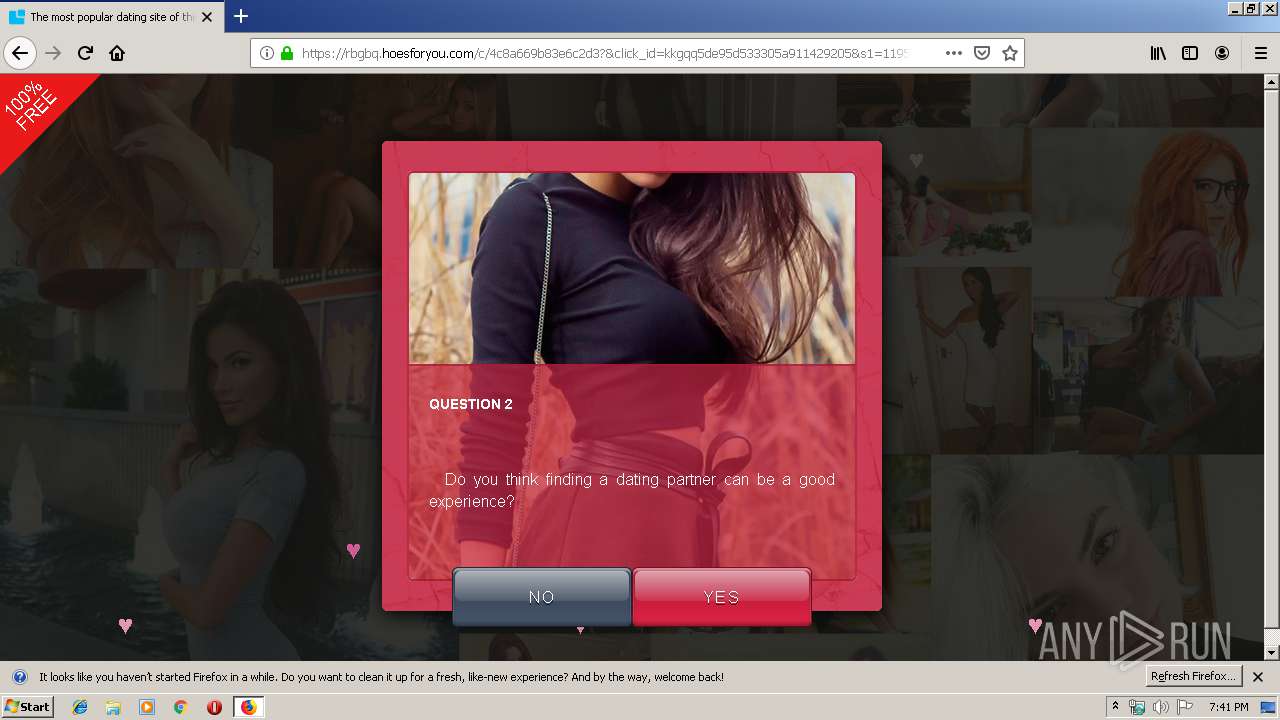Open Action Center flag icon
This screenshot has height=720, width=1280.
pyautogui.click(x=1185, y=707)
